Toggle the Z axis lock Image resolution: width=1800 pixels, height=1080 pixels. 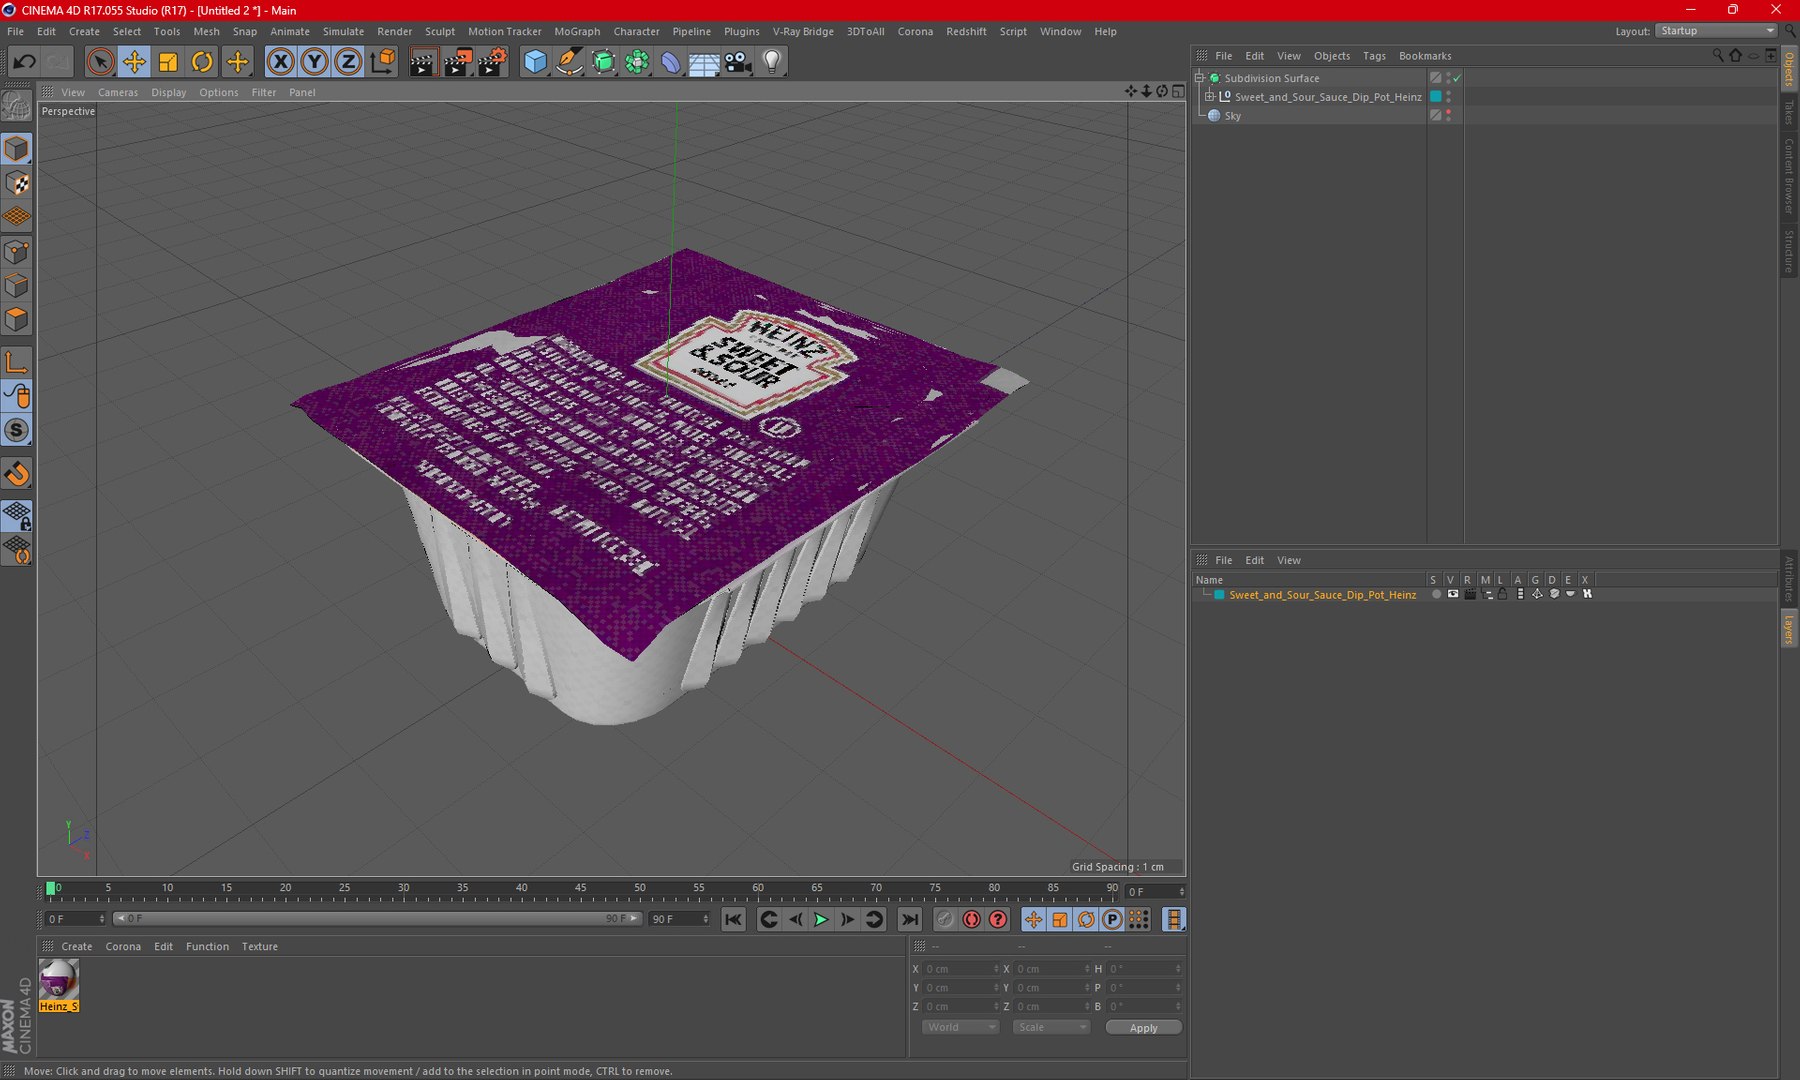pyautogui.click(x=348, y=62)
